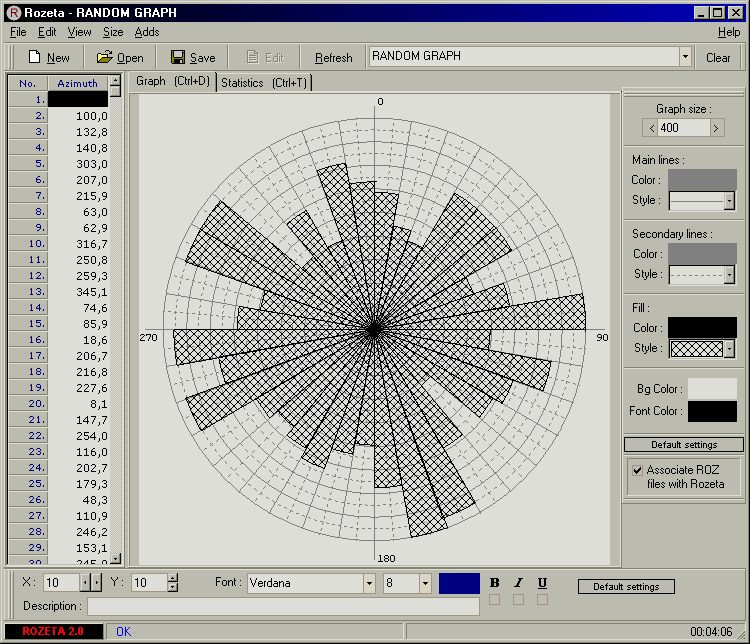Switch to the Statistics tab
Image resolution: width=750 pixels, height=644 pixels.
coord(264,82)
